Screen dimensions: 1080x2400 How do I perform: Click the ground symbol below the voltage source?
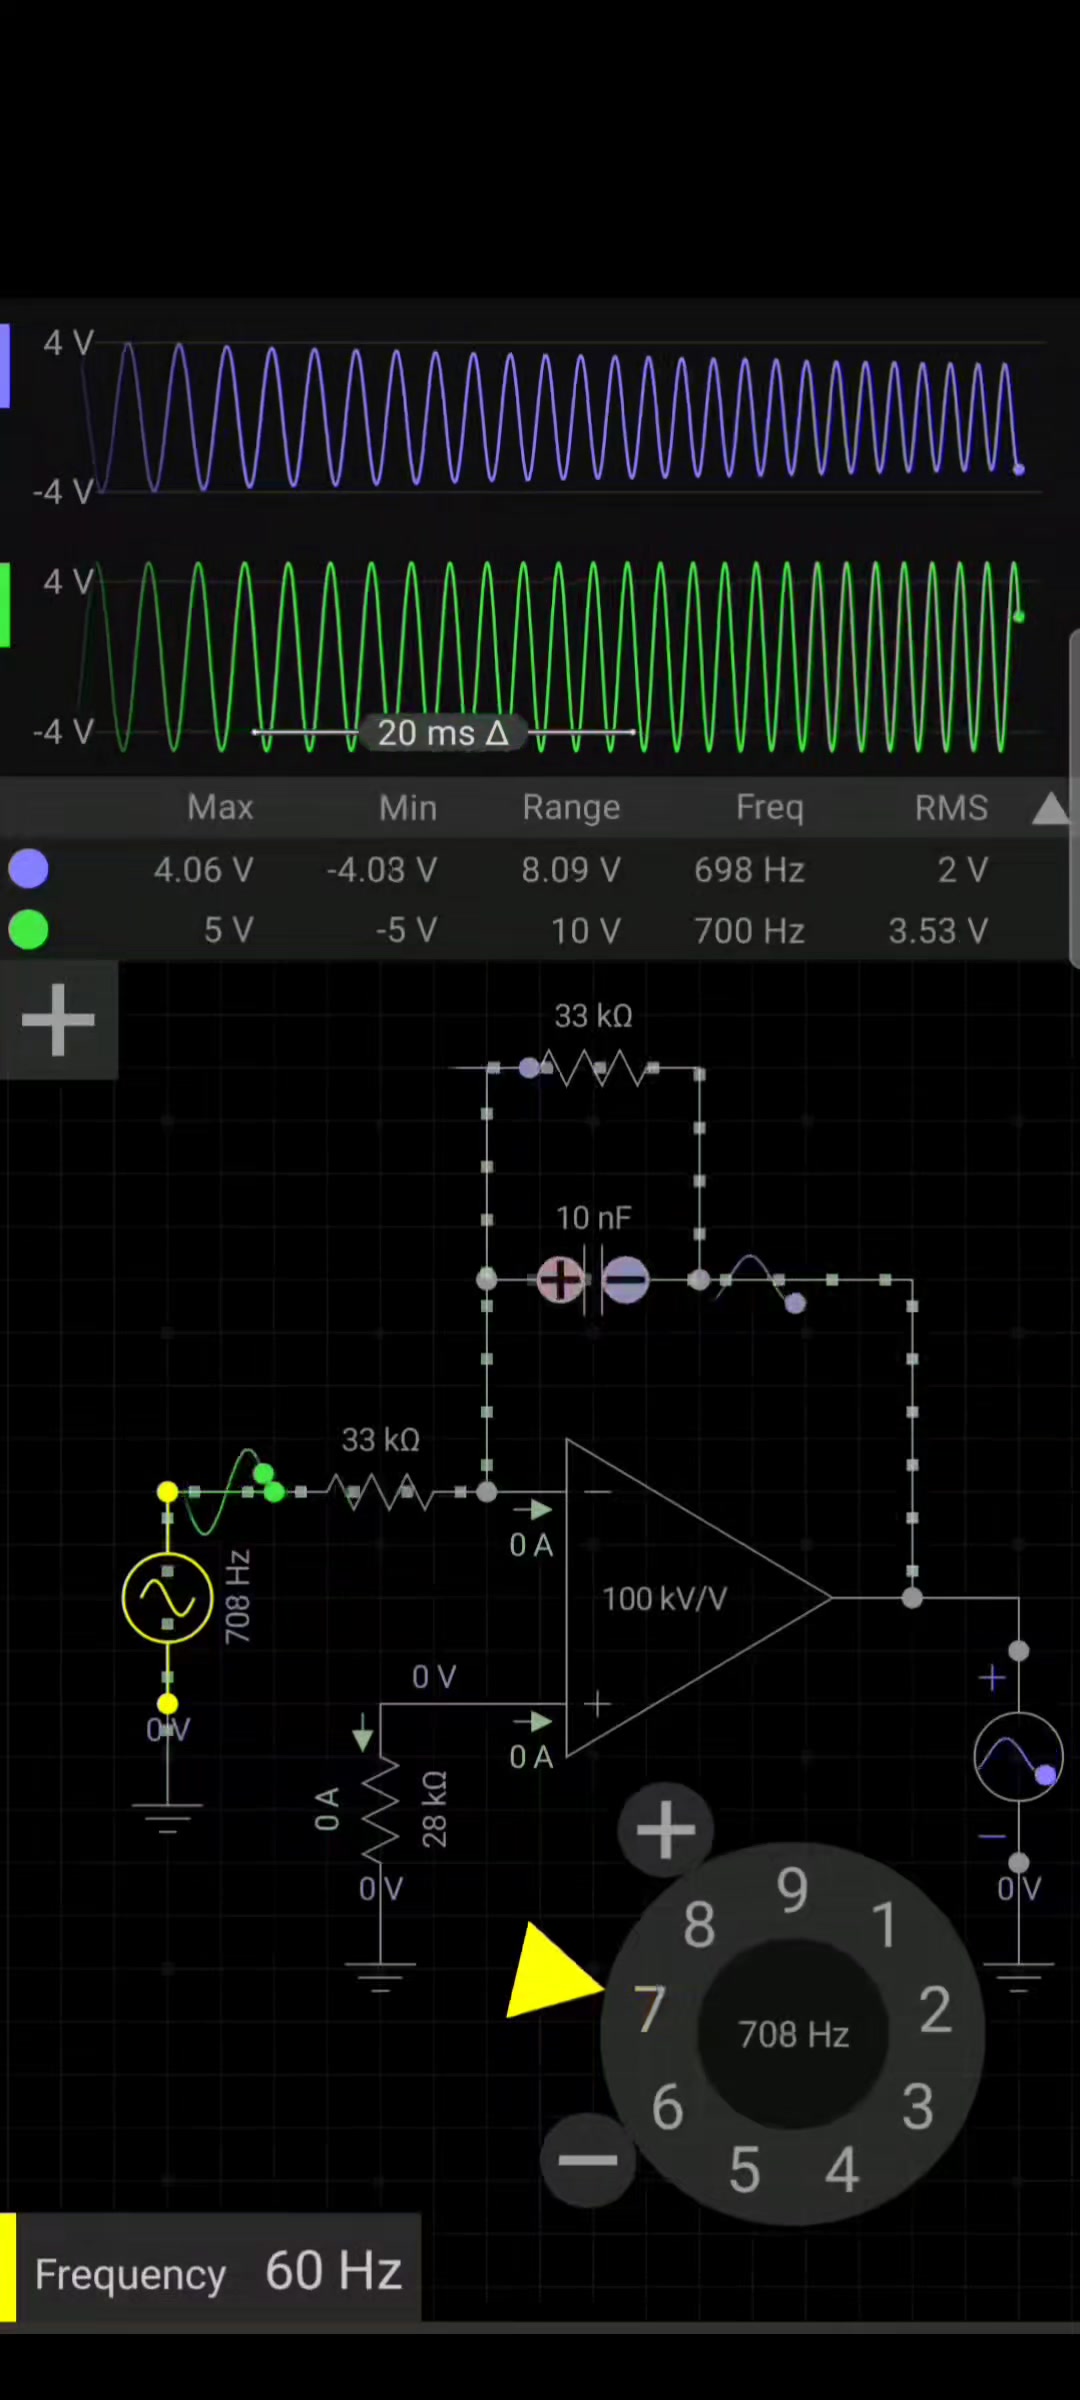click(x=167, y=1818)
